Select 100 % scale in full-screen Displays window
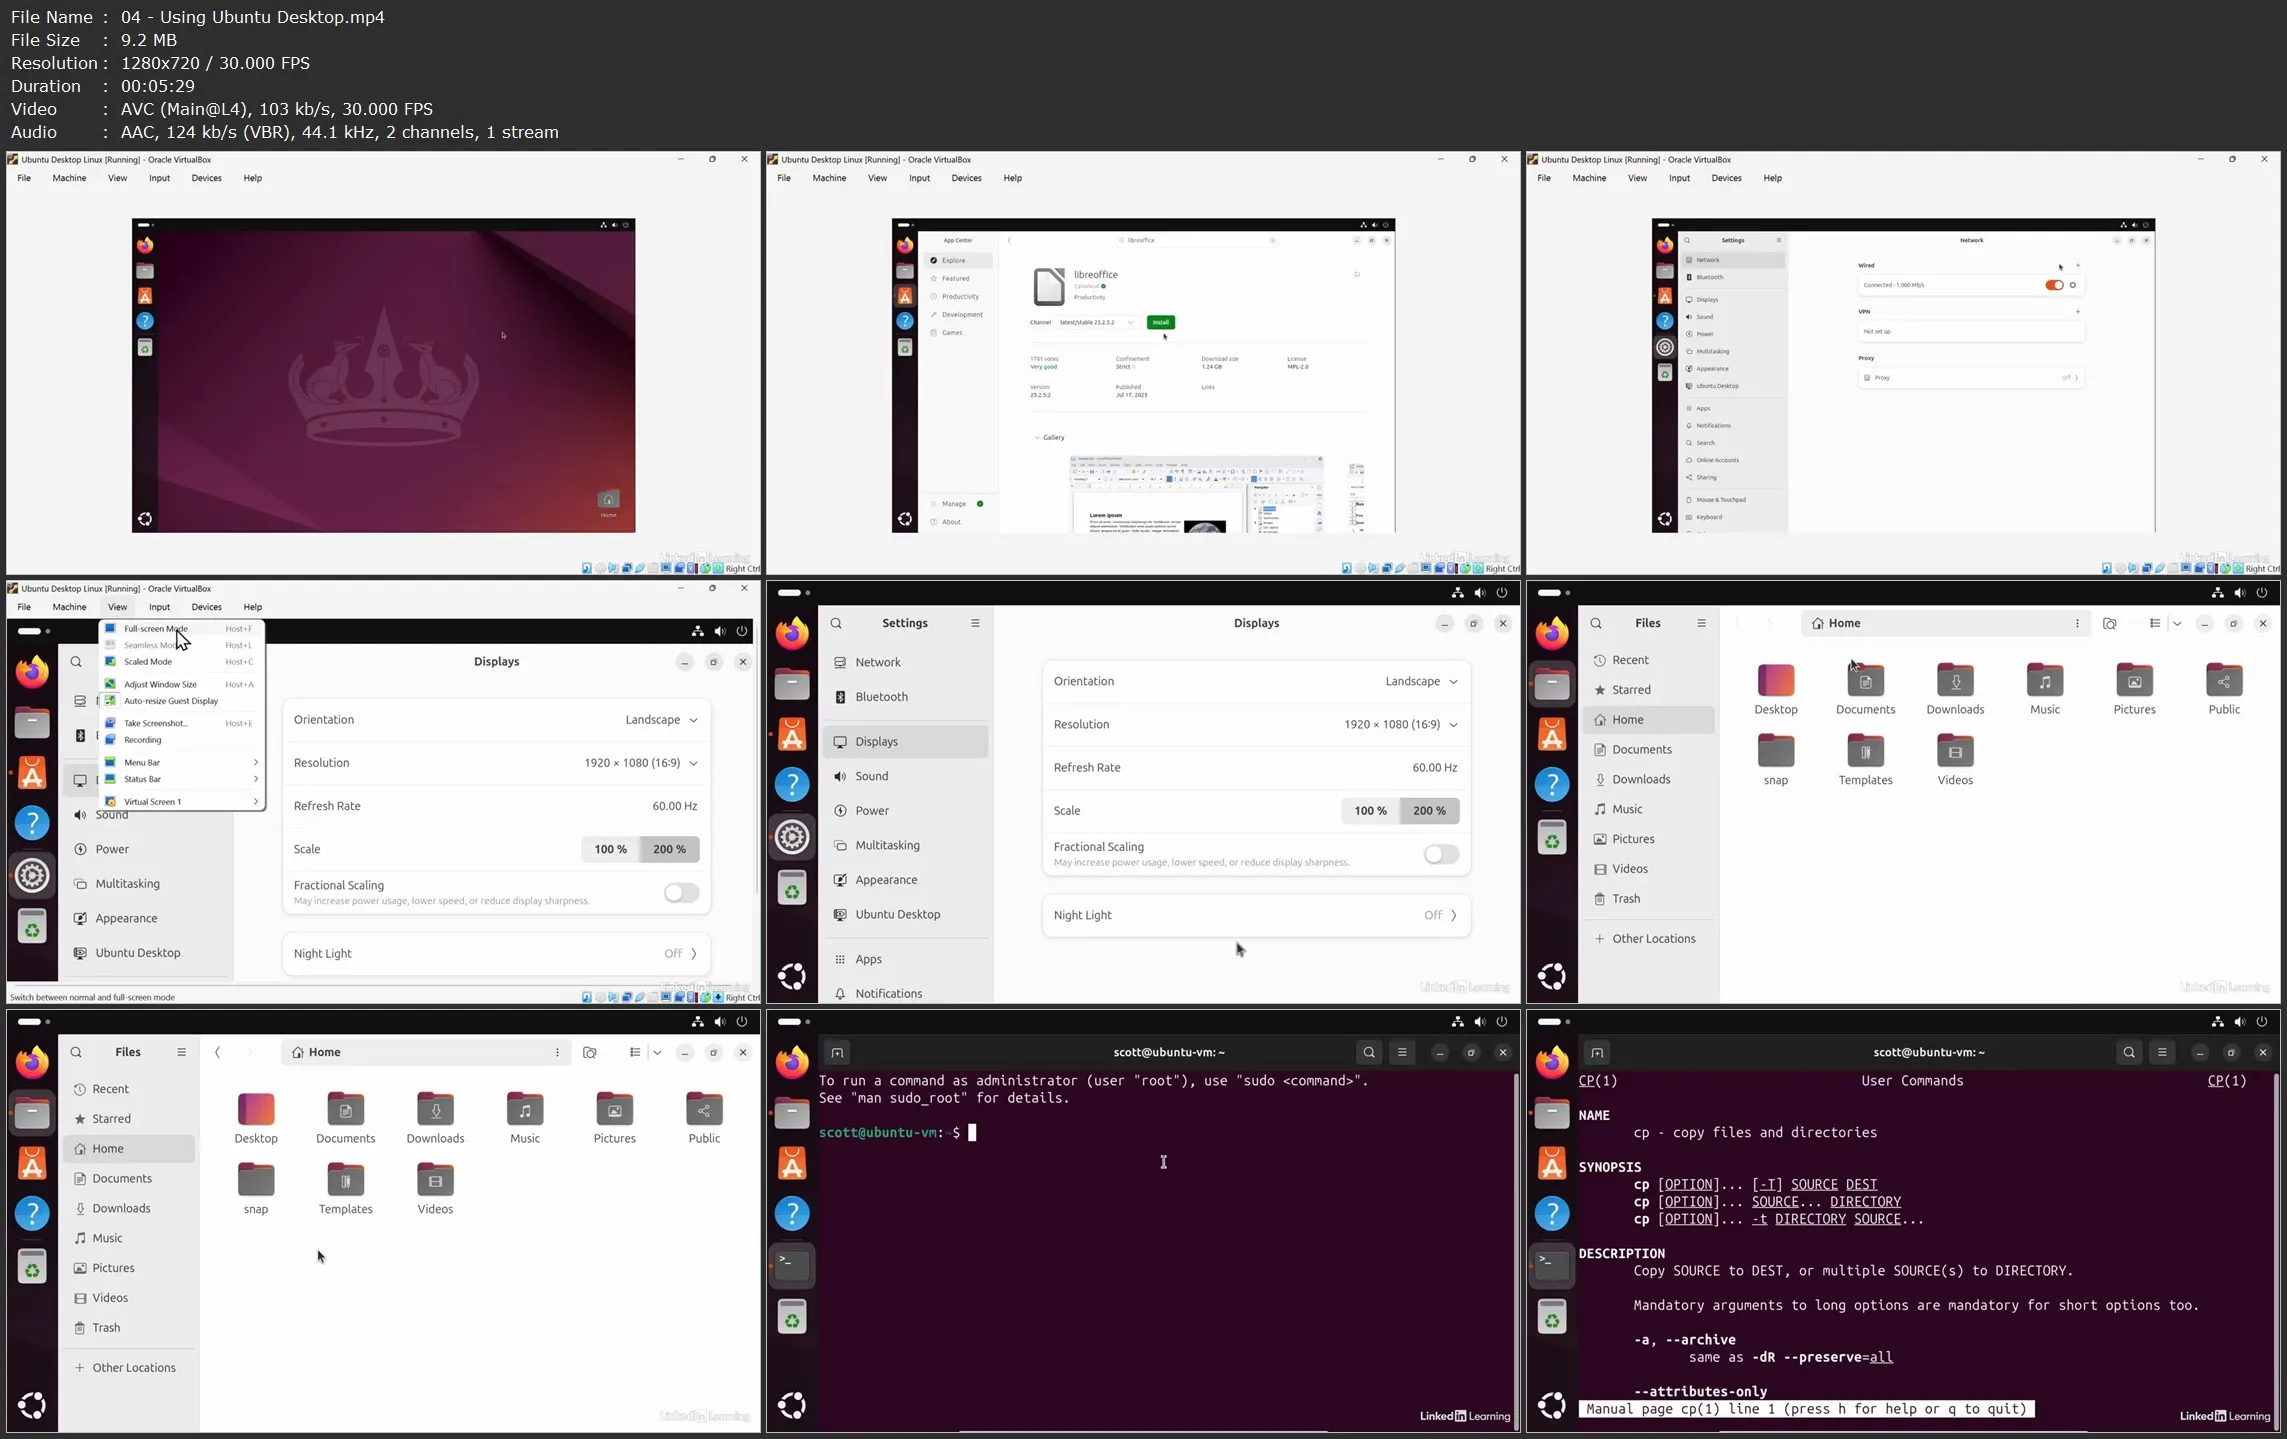The image size is (2287, 1439). click(1369, 811)
